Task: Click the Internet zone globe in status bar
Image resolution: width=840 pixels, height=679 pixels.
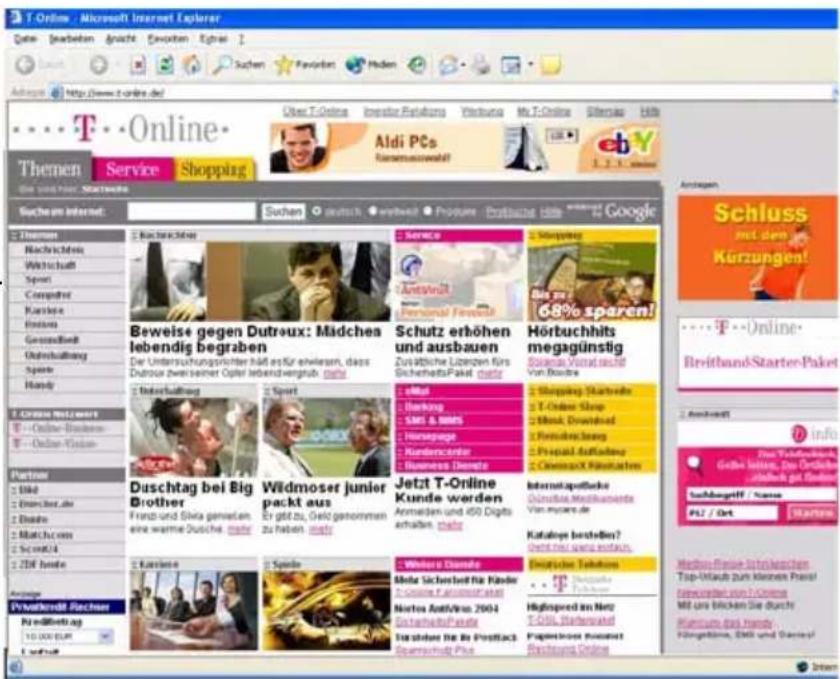Action: click(x=802, y=667)
